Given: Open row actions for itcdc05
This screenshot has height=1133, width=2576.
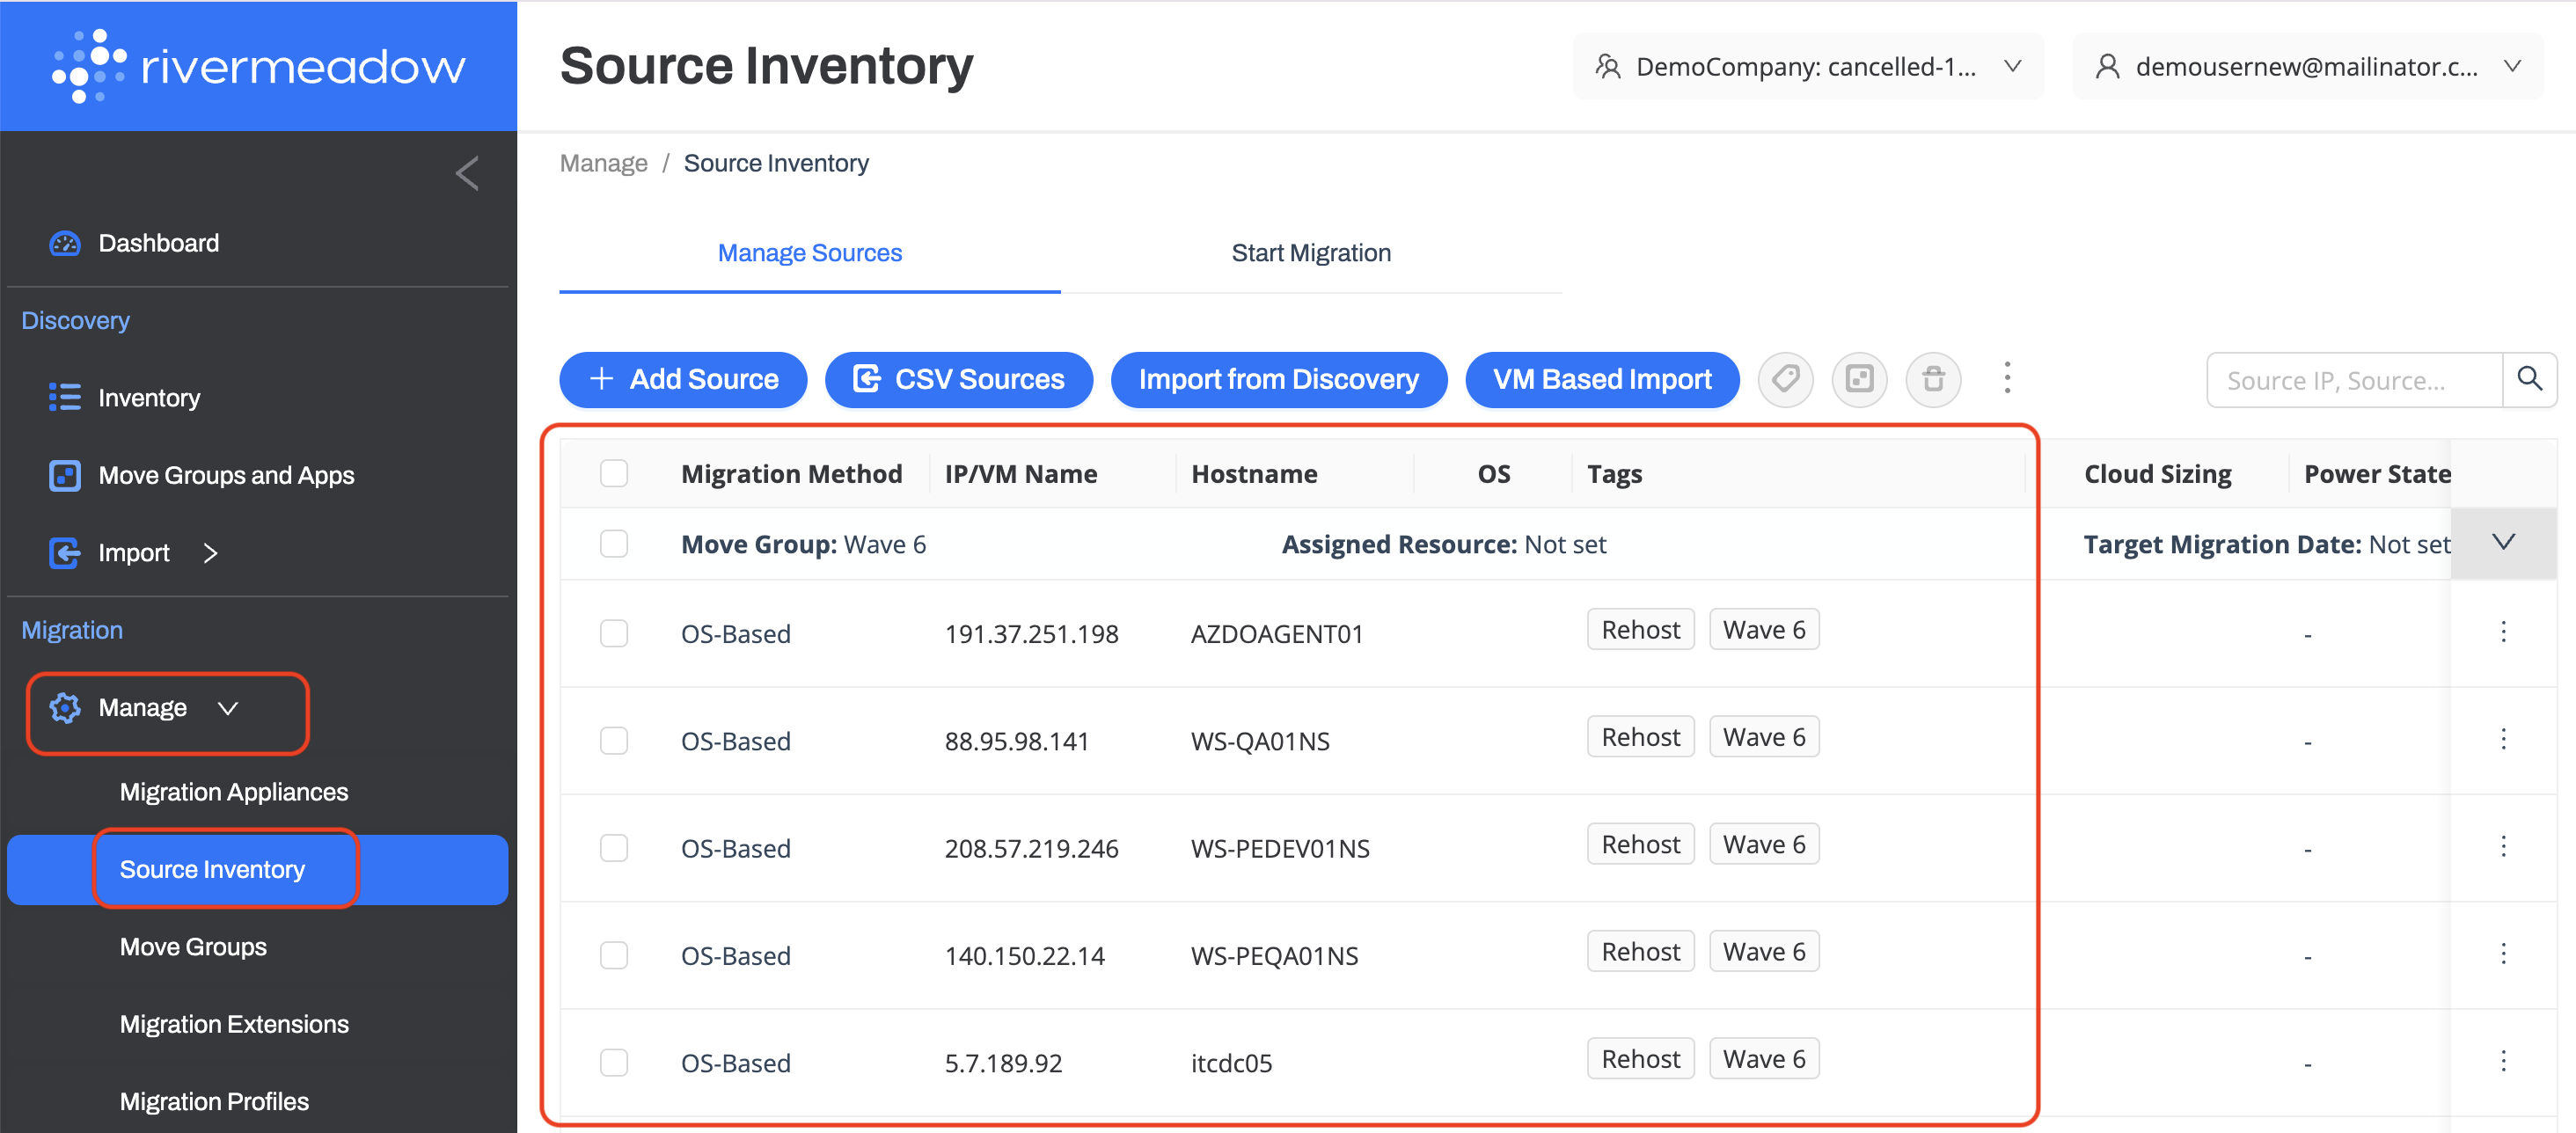Looking at the screenshot, I should pyautogui.click(x=2503, y=1061).
